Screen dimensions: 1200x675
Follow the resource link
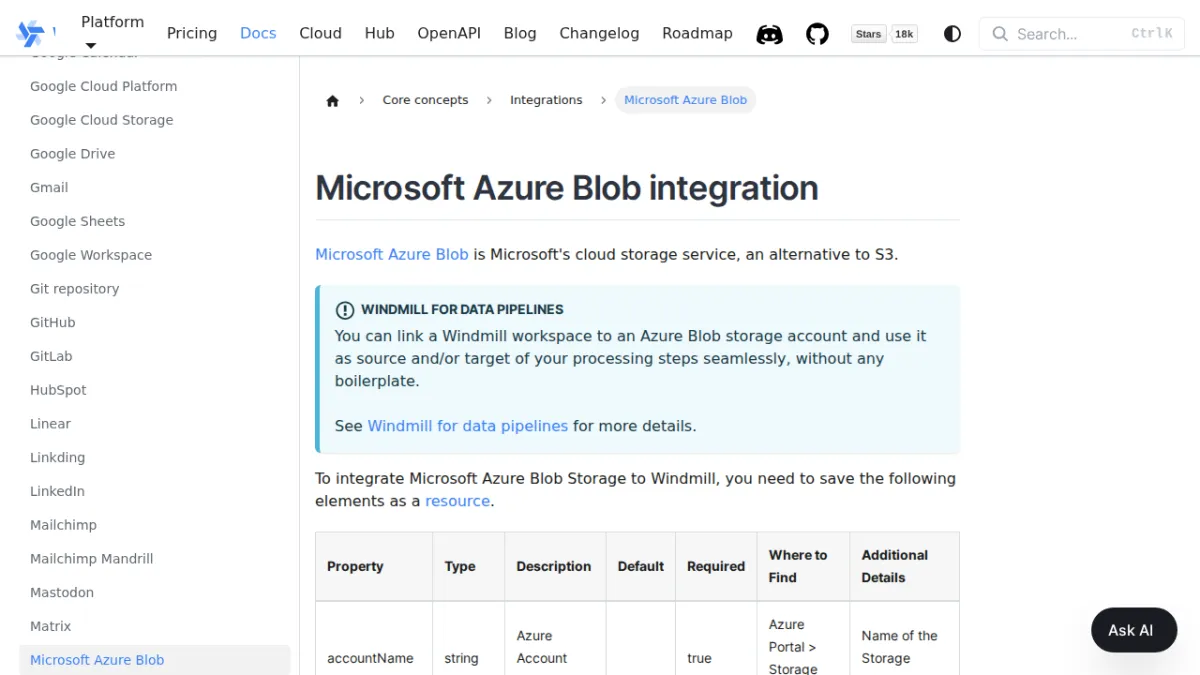(457, 501)
